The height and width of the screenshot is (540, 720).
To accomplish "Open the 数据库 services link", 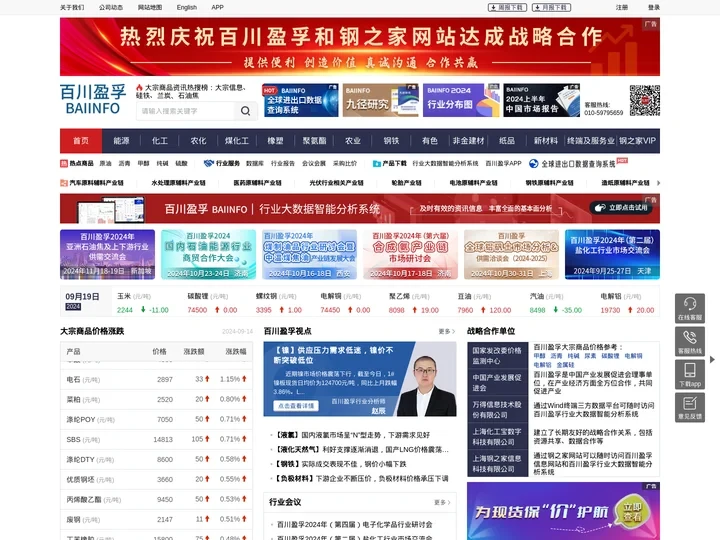I will click(x=255, y=163).
